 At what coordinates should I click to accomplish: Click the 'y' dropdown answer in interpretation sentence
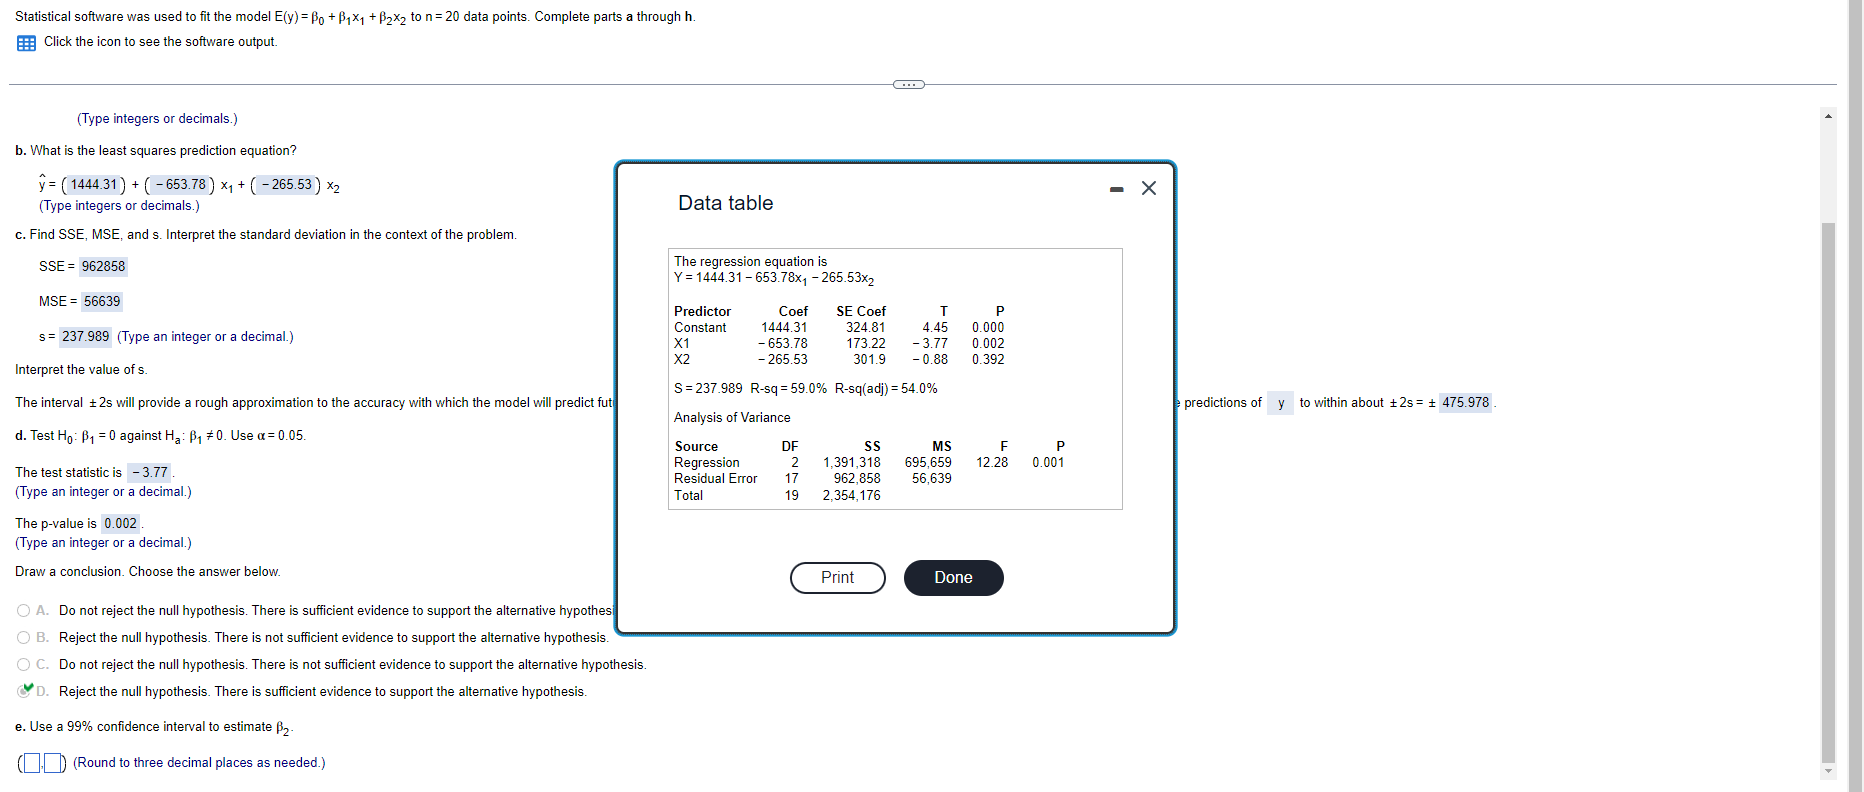[x=1280, y=403]
